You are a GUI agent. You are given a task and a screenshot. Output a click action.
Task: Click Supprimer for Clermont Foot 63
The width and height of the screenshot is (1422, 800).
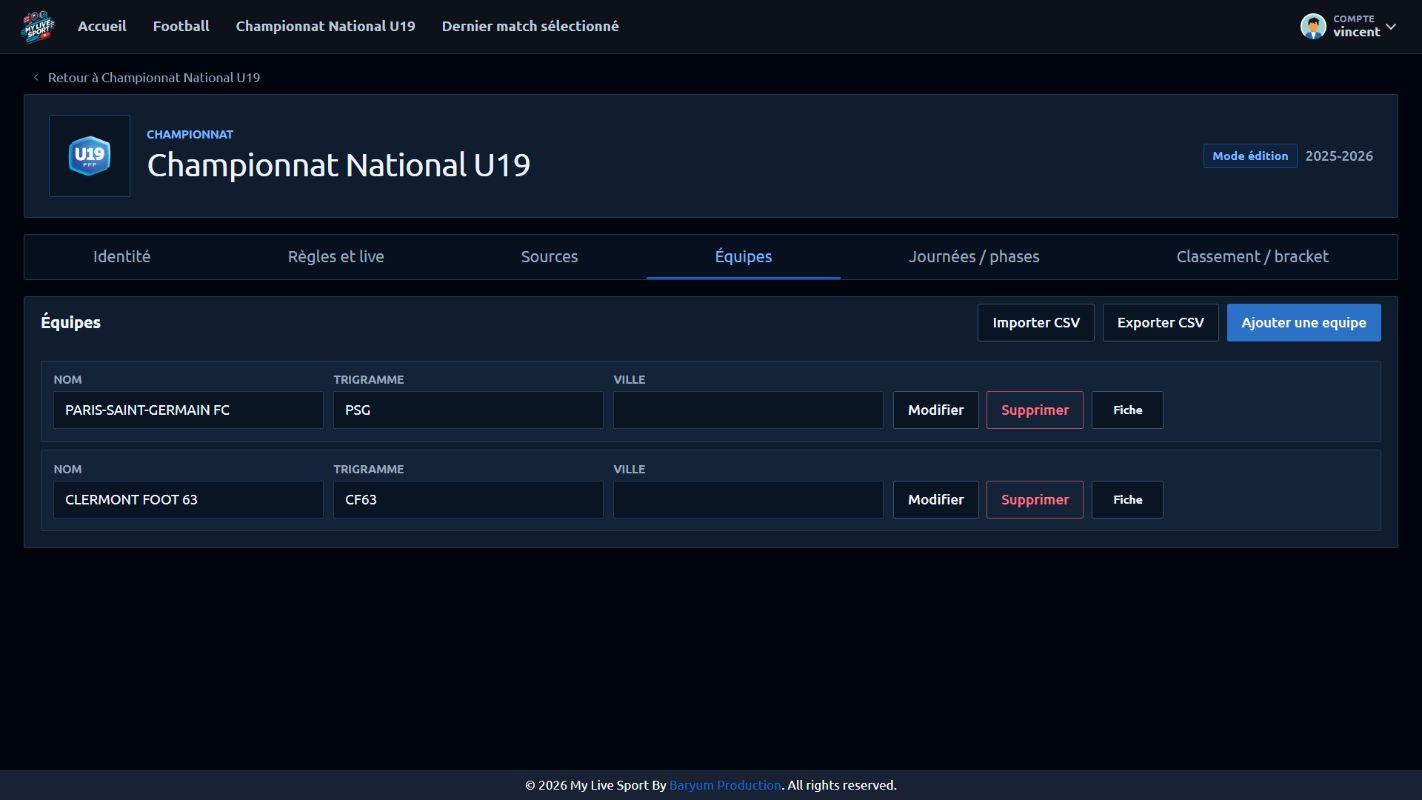pyautogui.click(x=1035, y=500)
